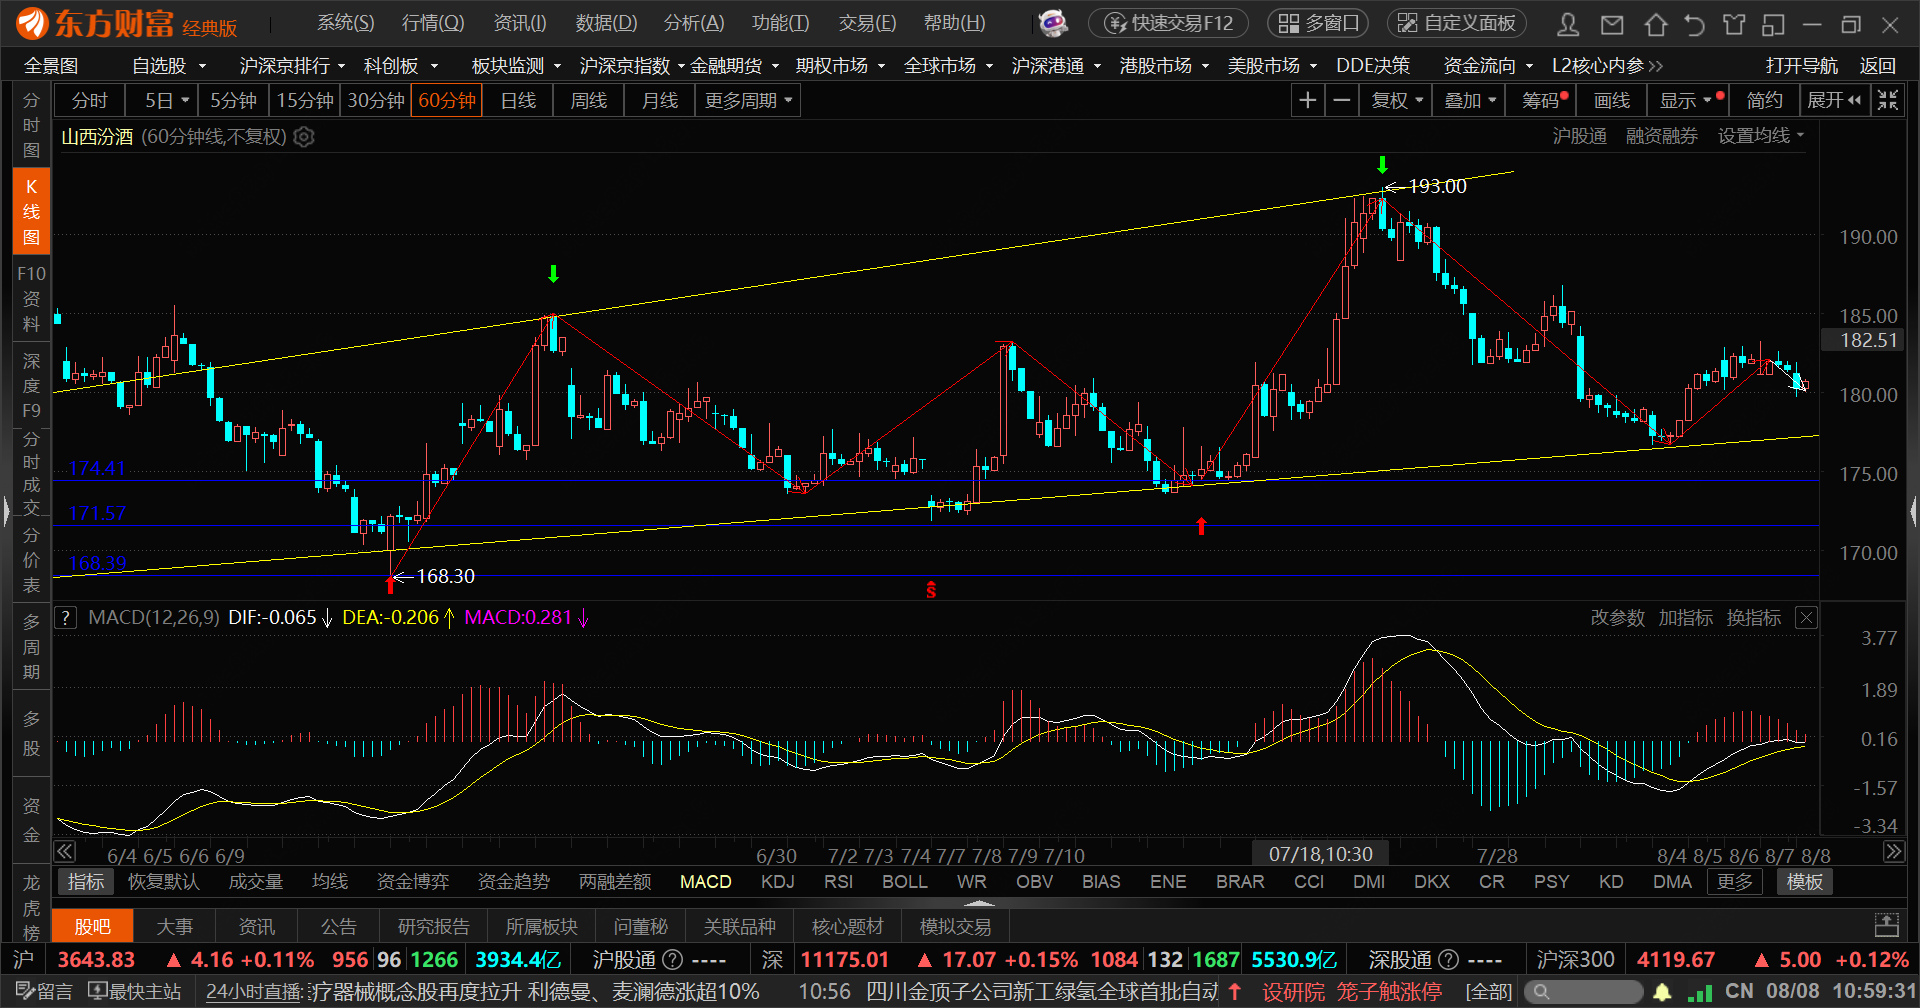The image size is (1920, 1008).
Task: Click 深股通 help question icon in status bar
Action: [1449, 960]
